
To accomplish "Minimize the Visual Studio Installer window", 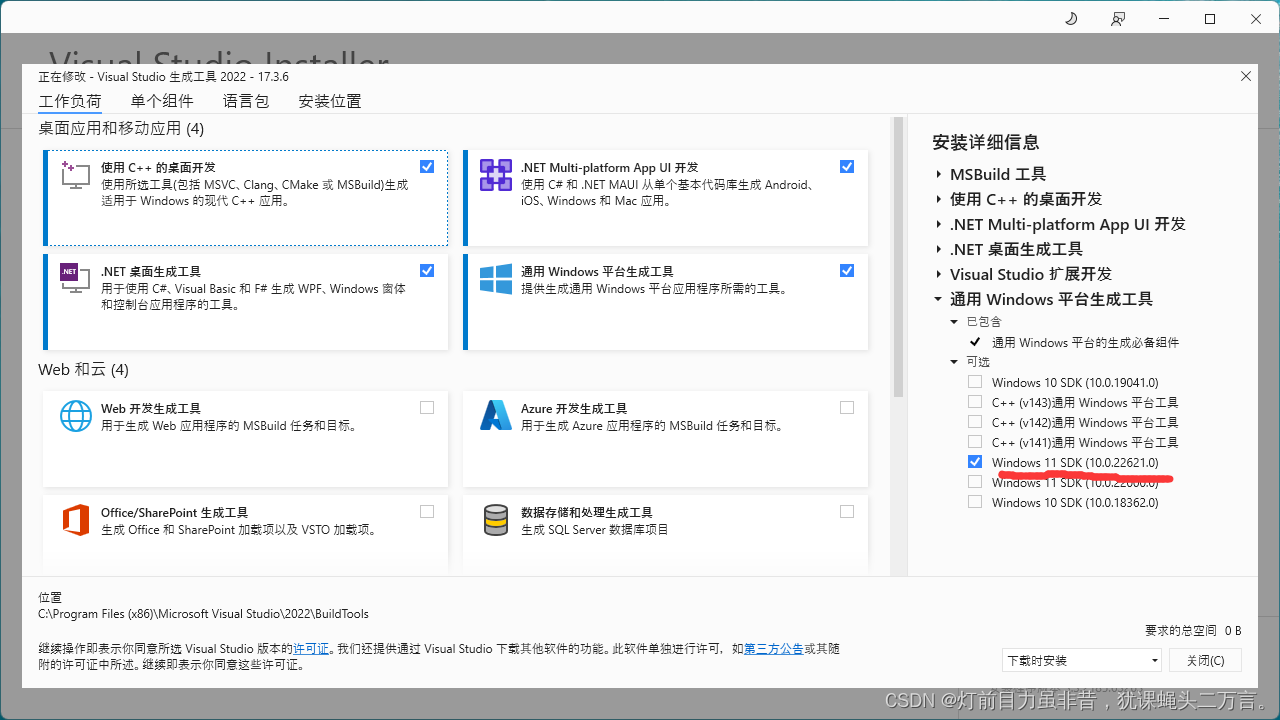I will [1164, 19].
